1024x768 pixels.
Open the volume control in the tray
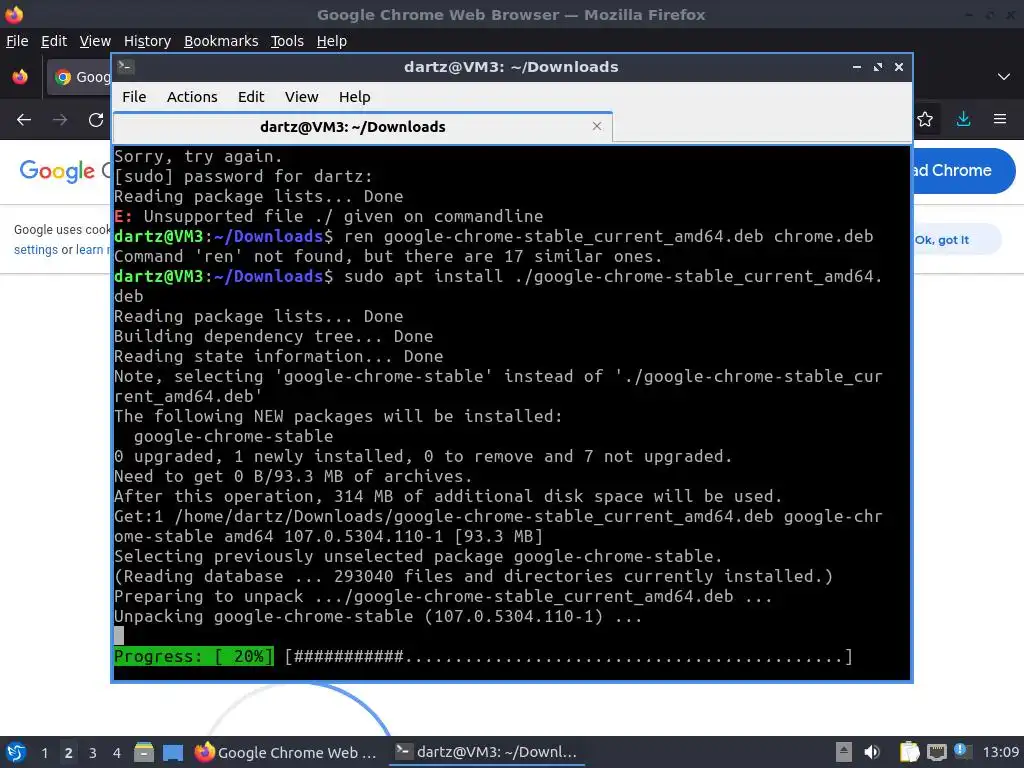pos(871,752)
